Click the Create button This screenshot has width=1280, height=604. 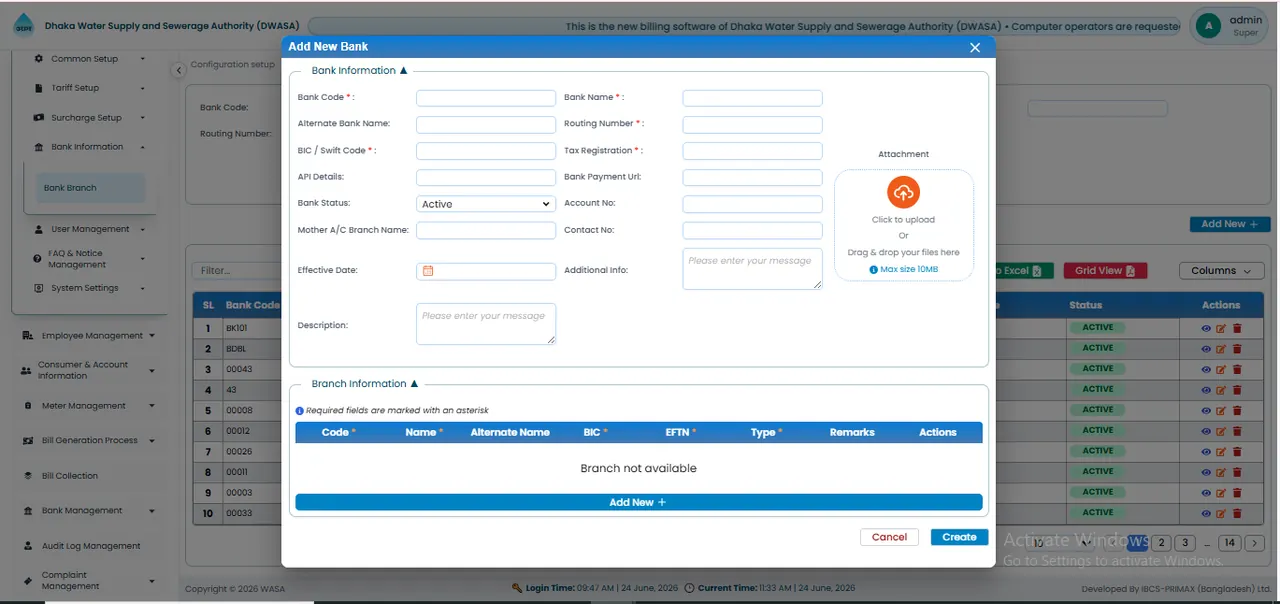point(959,537)
